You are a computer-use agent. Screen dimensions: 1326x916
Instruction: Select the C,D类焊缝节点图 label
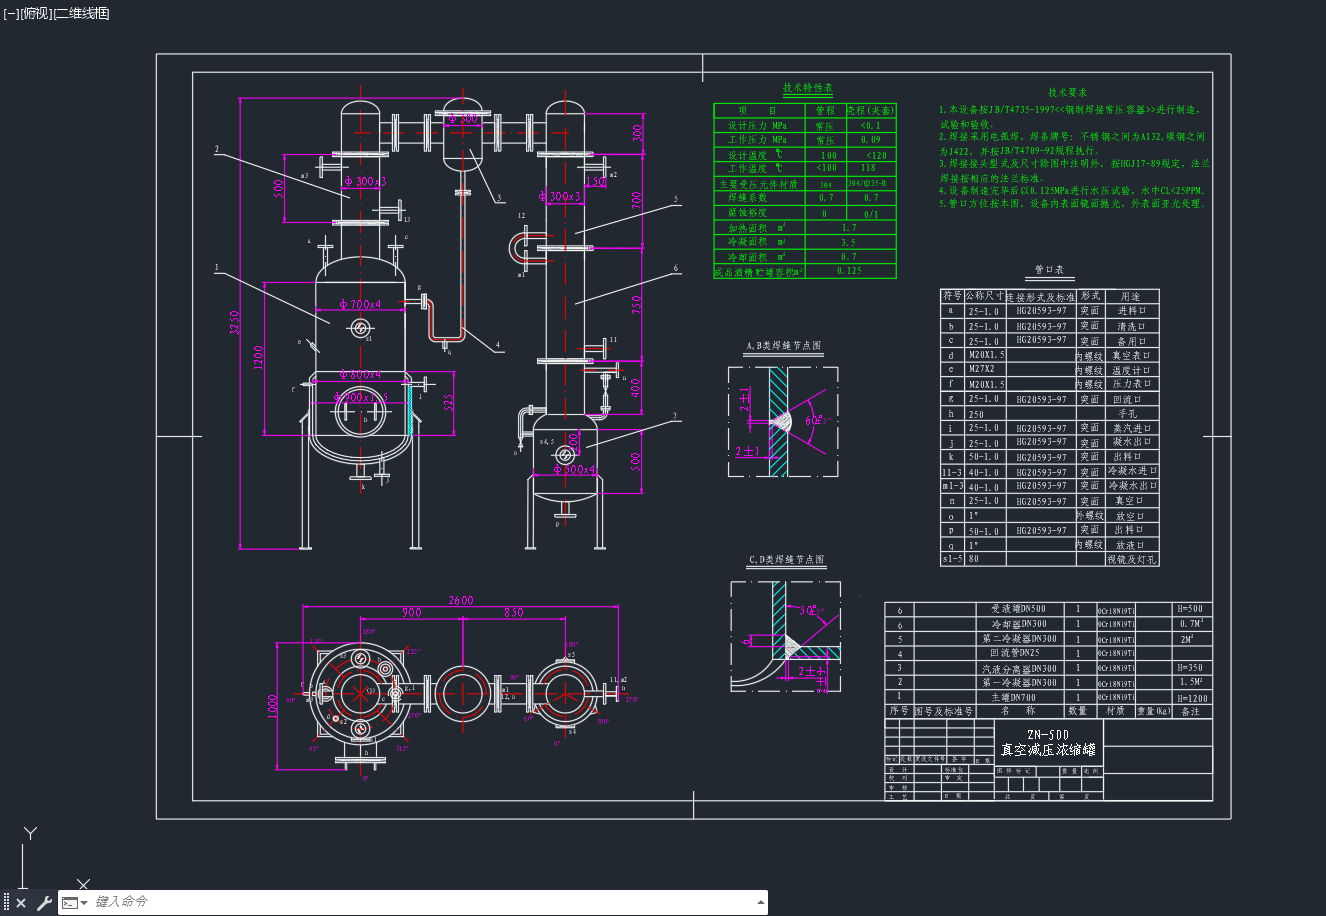(786, 560)
